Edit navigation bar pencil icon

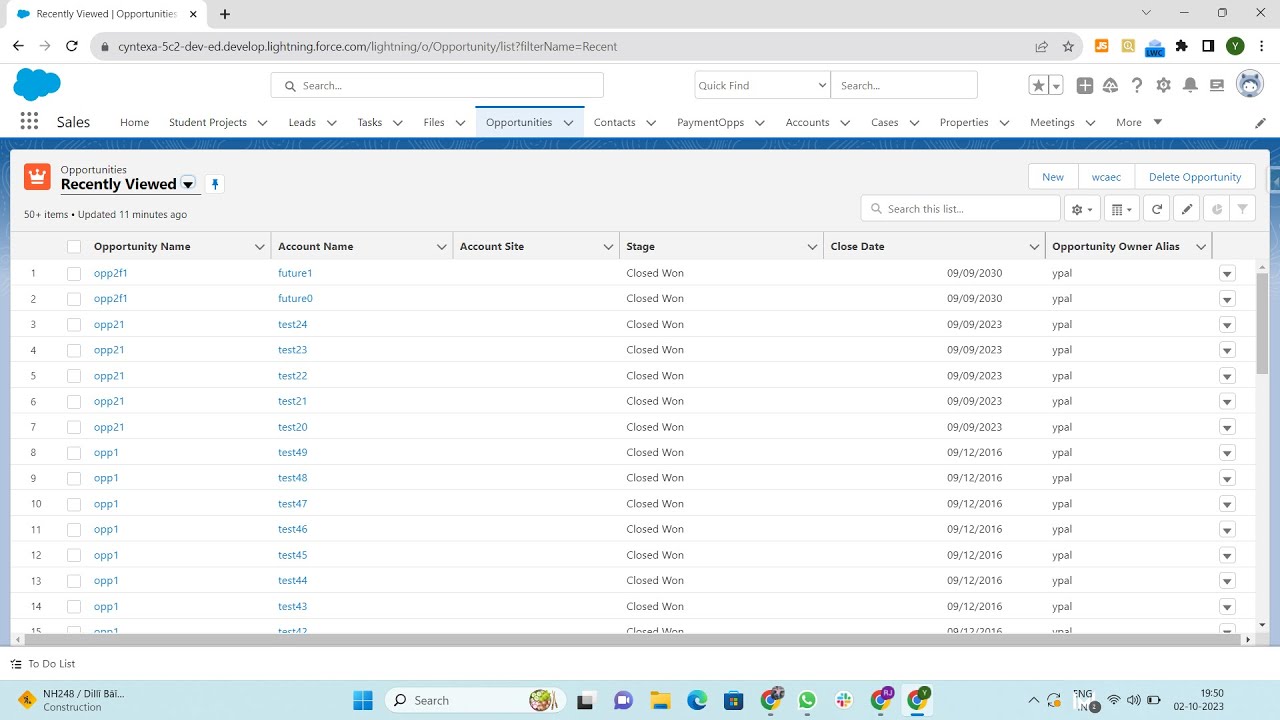[x=1260, y=122]
